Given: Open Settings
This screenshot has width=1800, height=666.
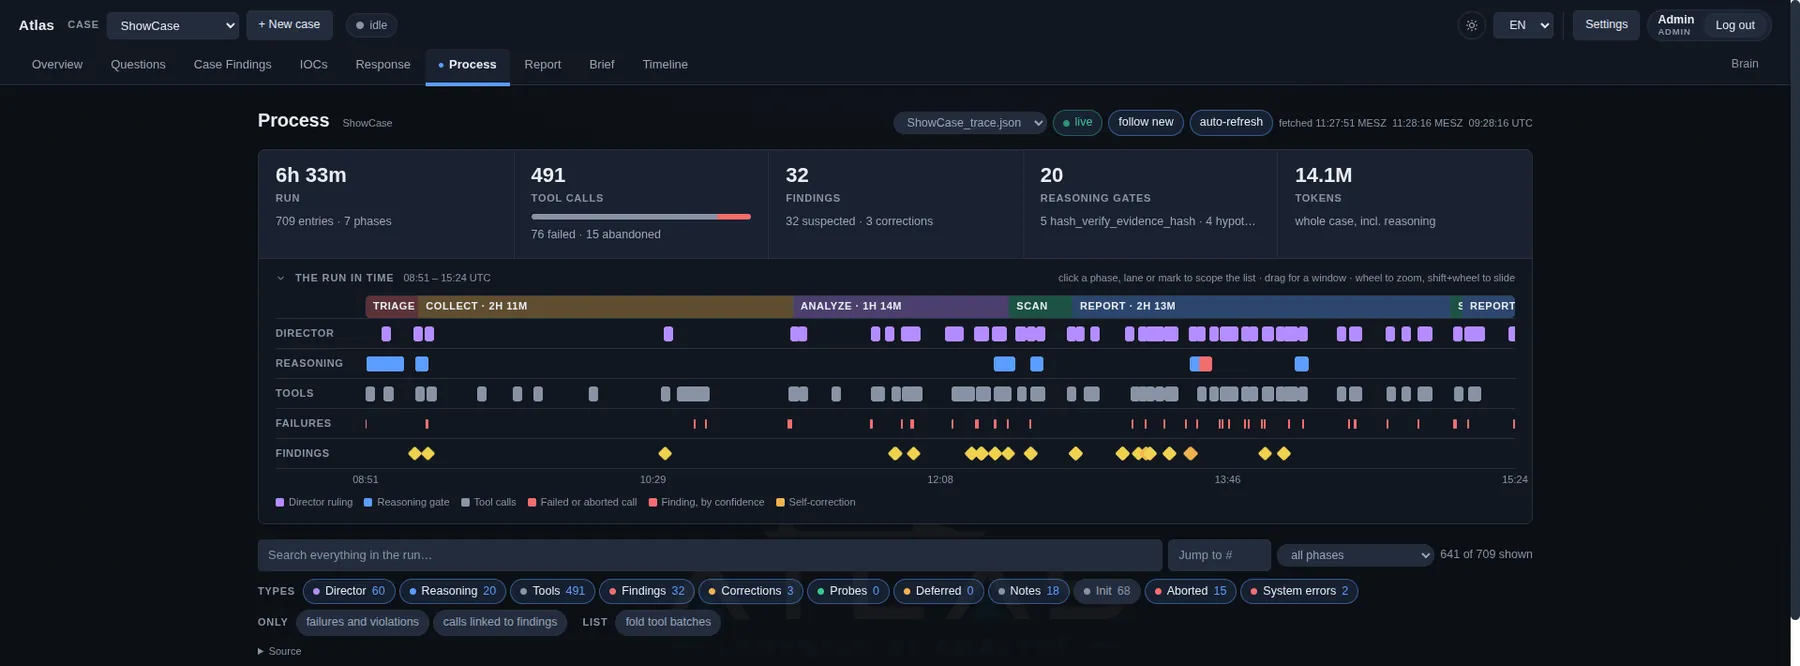Looking at the screenshot, I should click(1606, 25).
